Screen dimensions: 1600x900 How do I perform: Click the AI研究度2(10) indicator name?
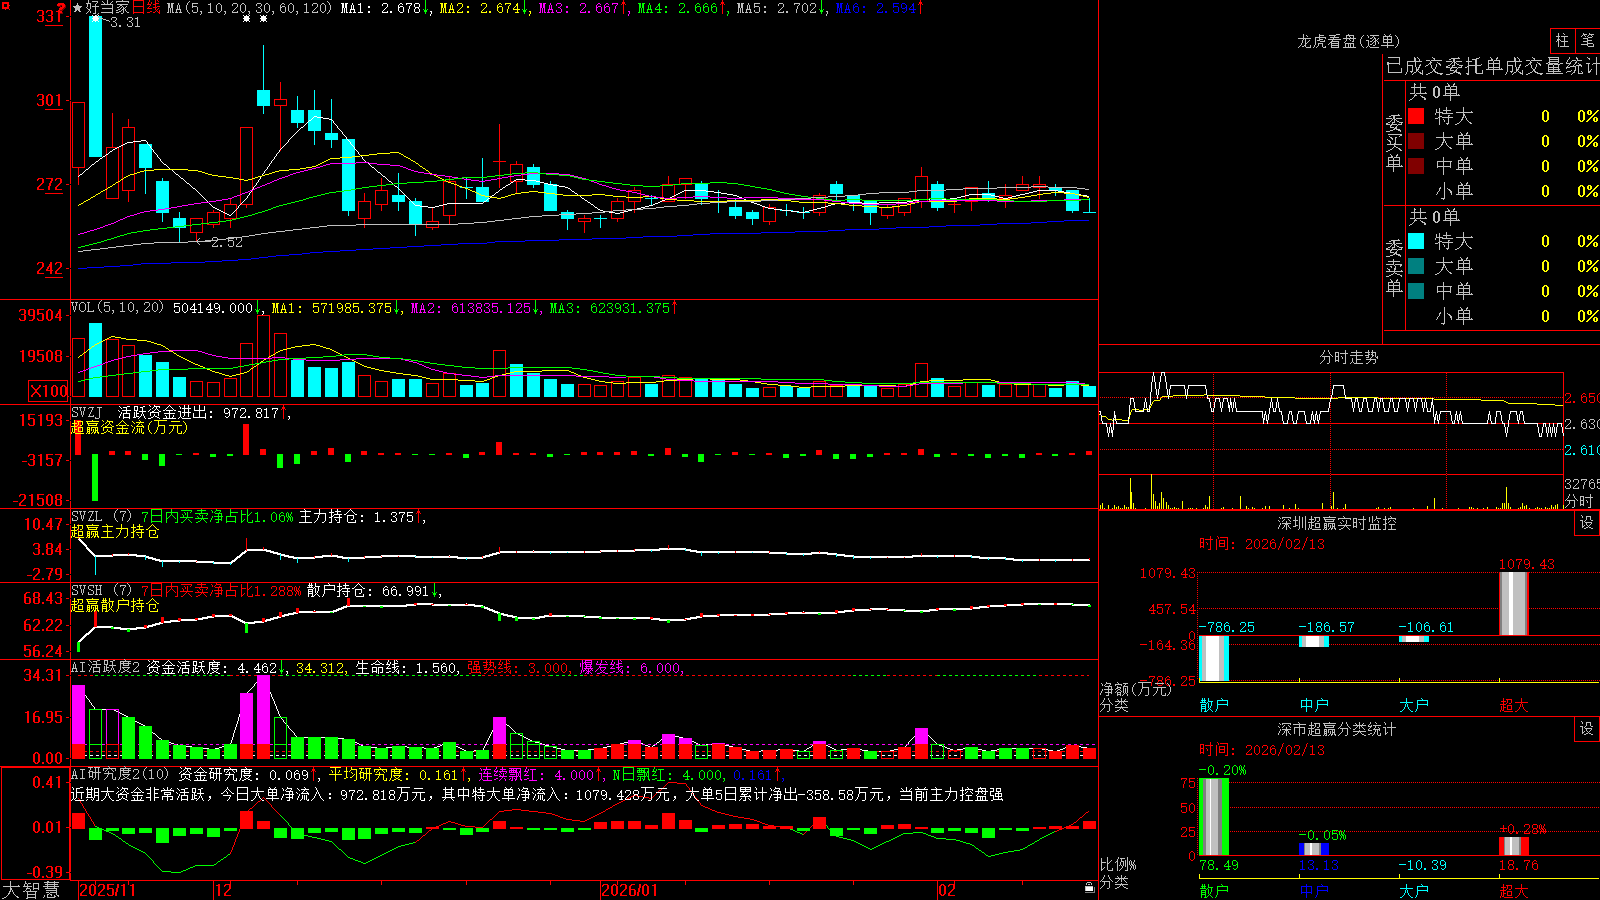[121, 774]
